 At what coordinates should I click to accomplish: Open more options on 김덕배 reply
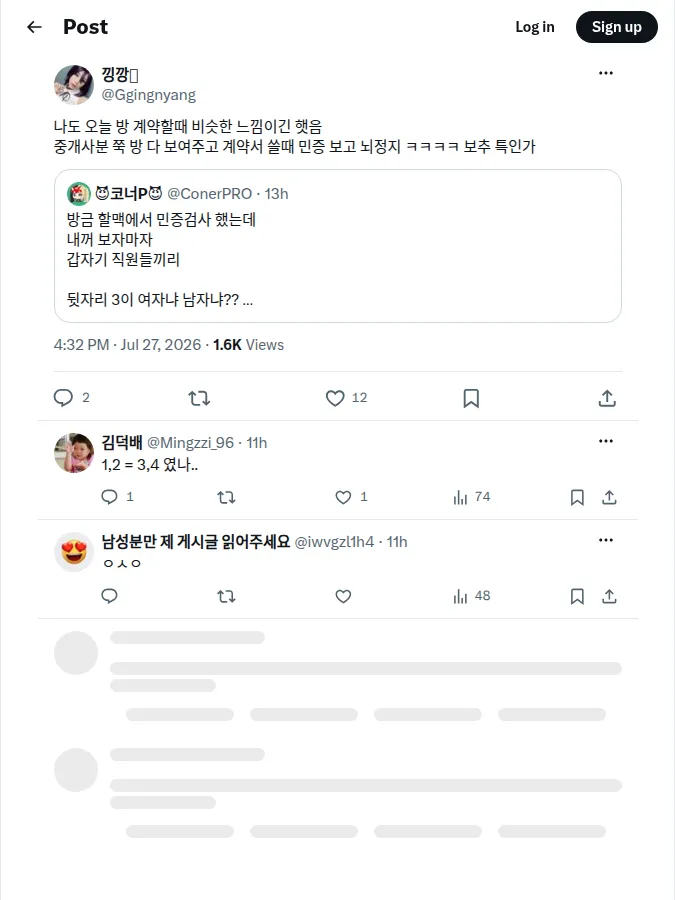606,441
